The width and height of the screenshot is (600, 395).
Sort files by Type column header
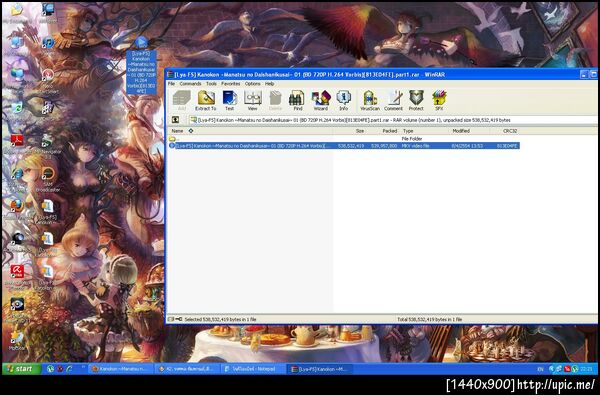click(425, 131)
